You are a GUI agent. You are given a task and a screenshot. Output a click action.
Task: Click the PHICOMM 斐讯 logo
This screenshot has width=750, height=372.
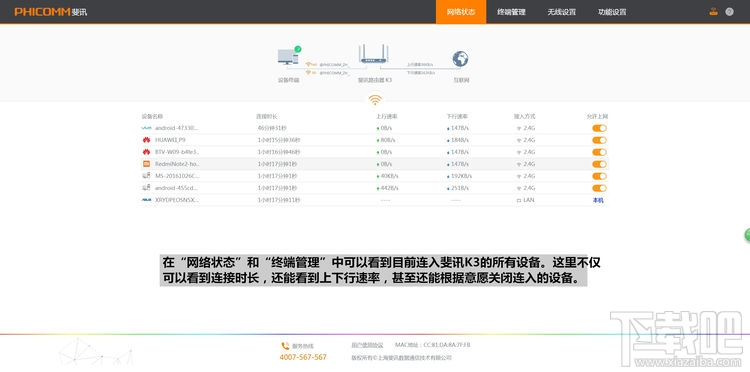(51, 12)
